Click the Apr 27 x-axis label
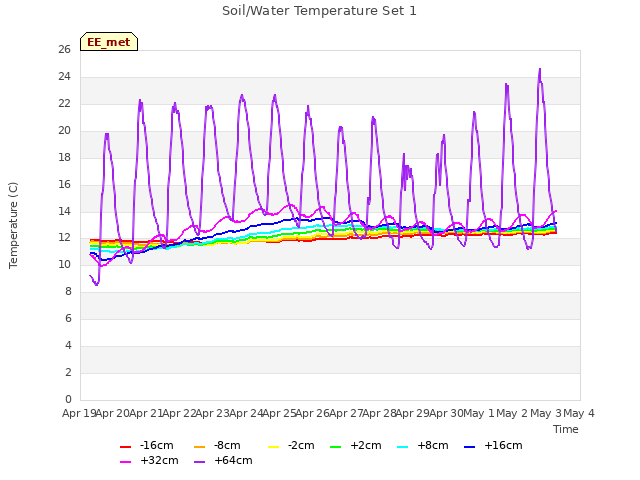640x480 pixels. coord(346,413)
